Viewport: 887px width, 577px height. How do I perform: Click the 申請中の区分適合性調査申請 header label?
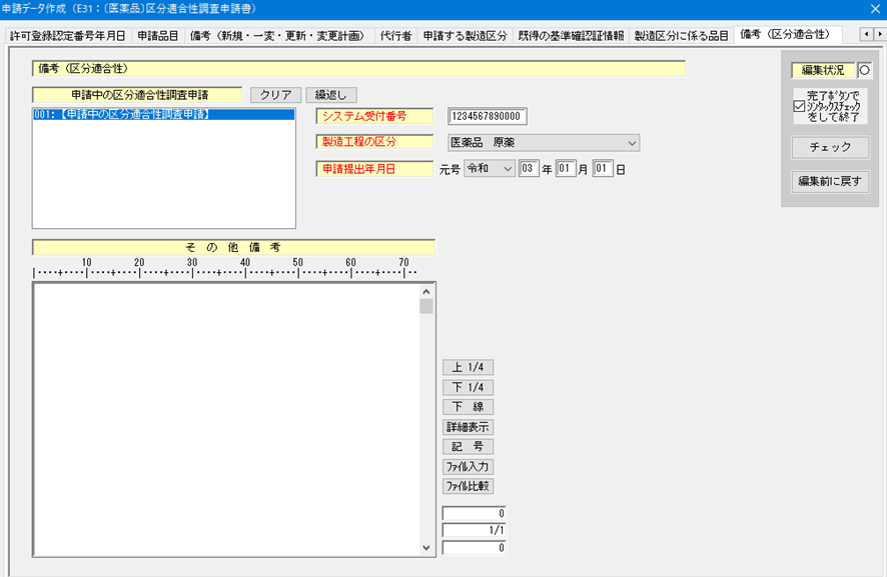[137, 95]
